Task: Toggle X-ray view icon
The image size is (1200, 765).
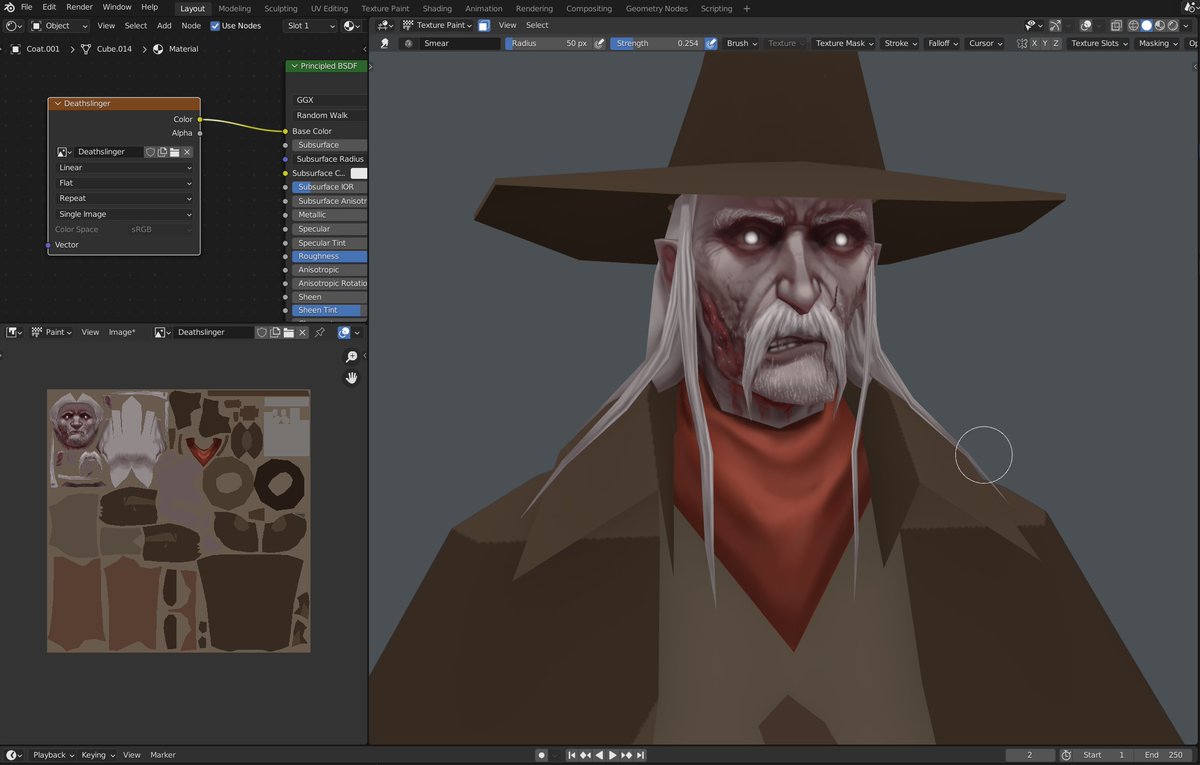Action: point(1116,25)
